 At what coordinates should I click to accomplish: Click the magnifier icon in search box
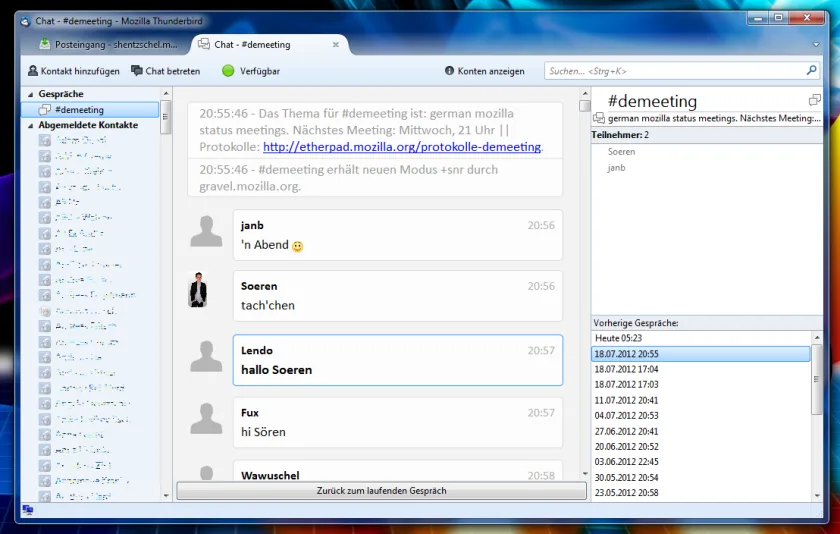(x=812, y=70)
